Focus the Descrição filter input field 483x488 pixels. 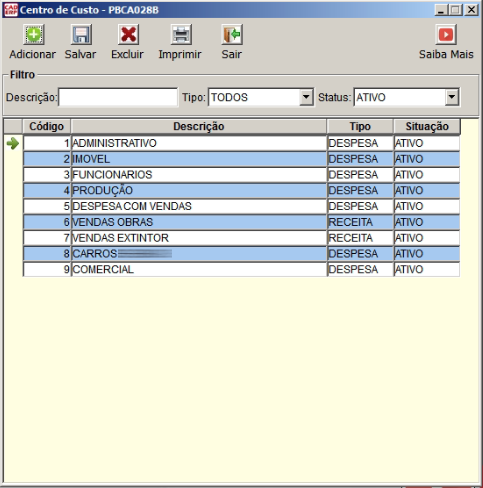click(x=118, y=97)
